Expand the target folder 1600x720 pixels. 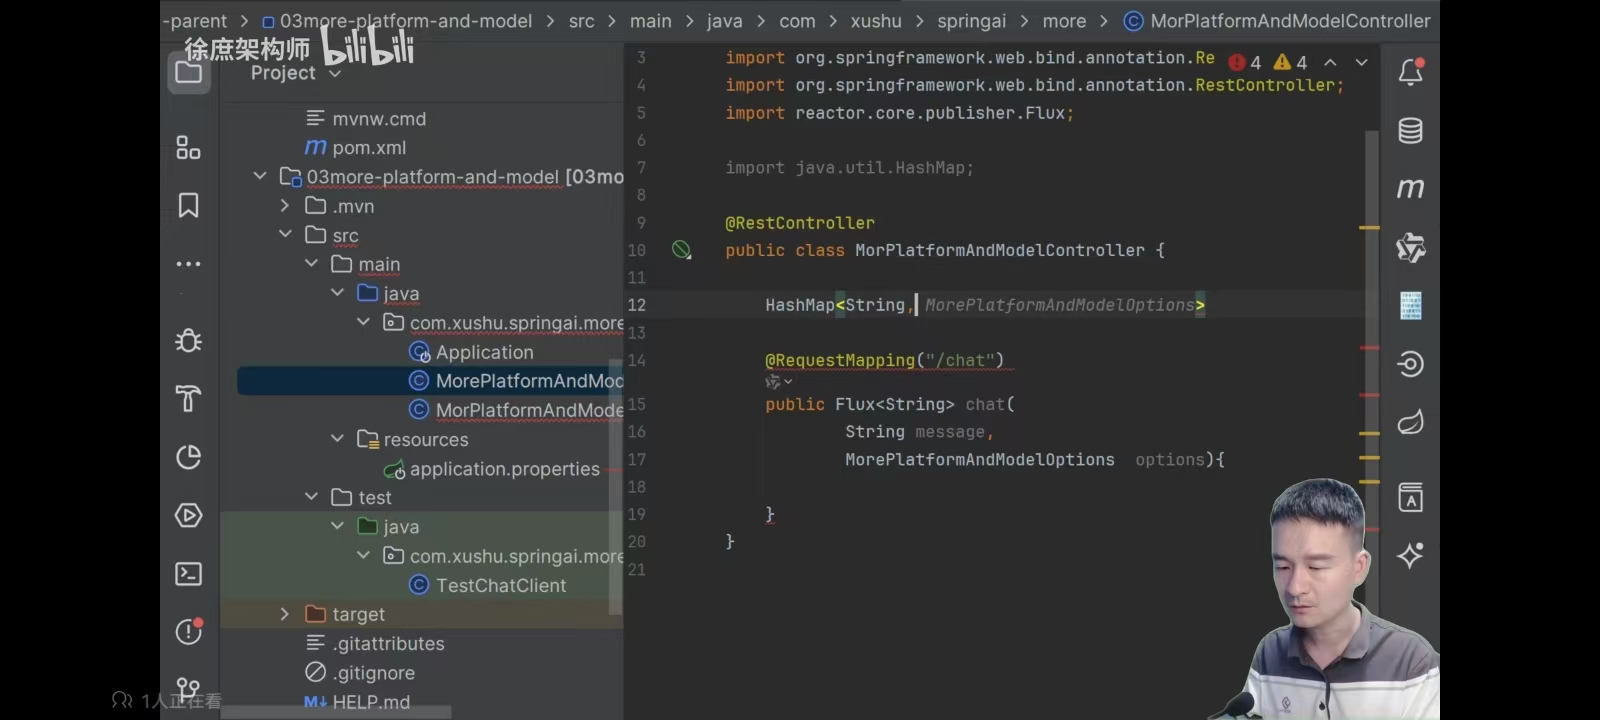(x=285, y=613)
